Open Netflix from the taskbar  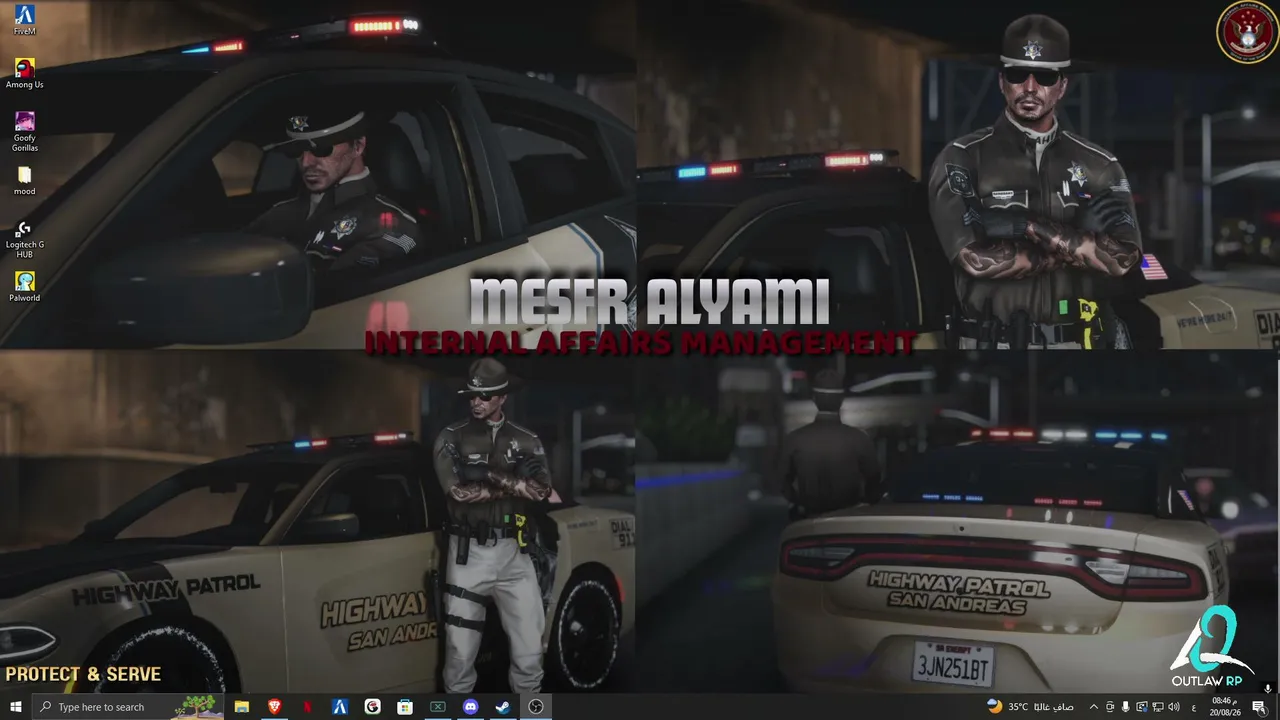pos(307,707)
